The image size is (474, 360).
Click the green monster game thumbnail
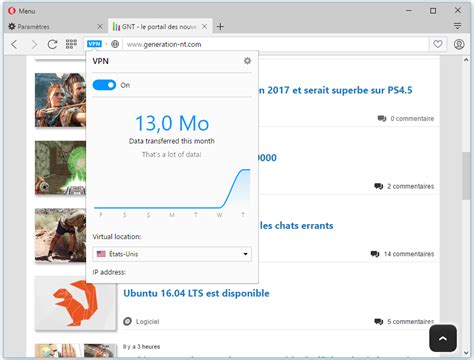60,168
